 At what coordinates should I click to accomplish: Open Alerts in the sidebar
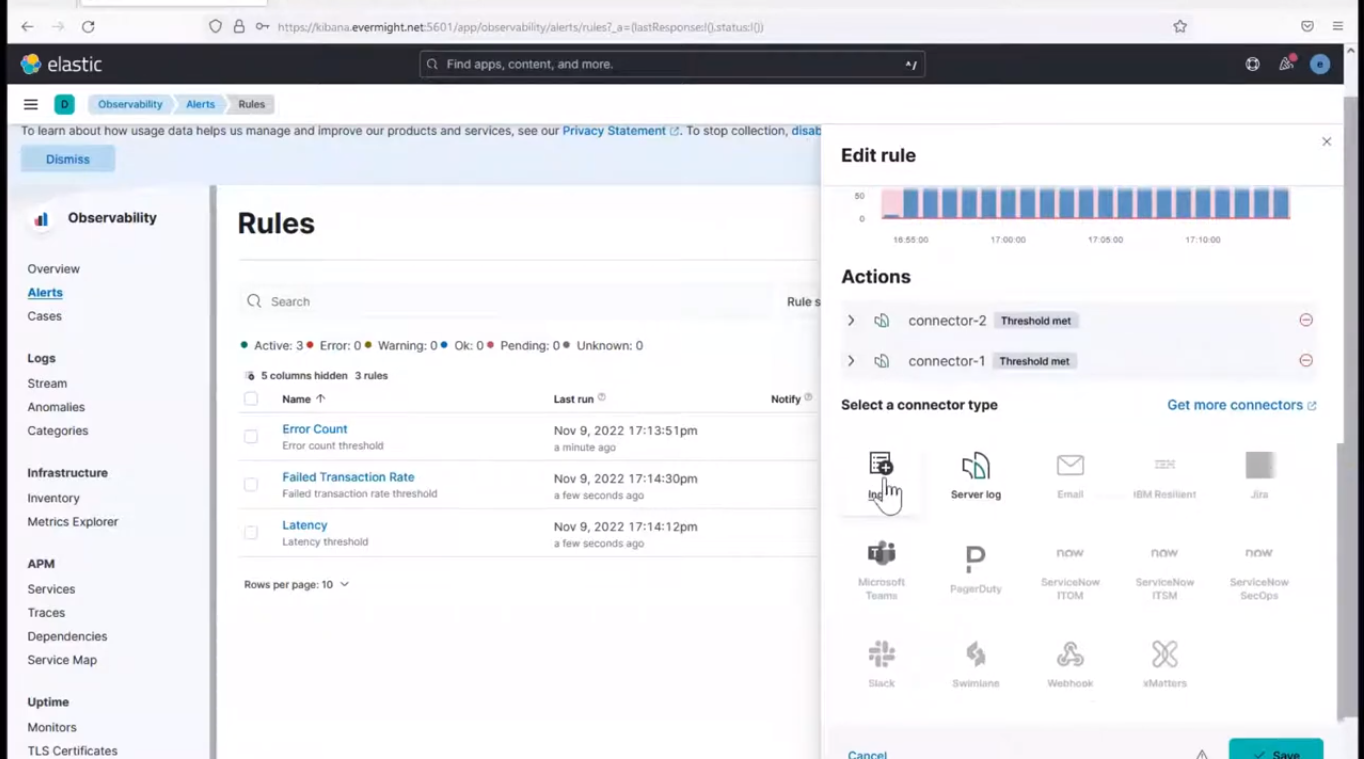coord(45,293)
